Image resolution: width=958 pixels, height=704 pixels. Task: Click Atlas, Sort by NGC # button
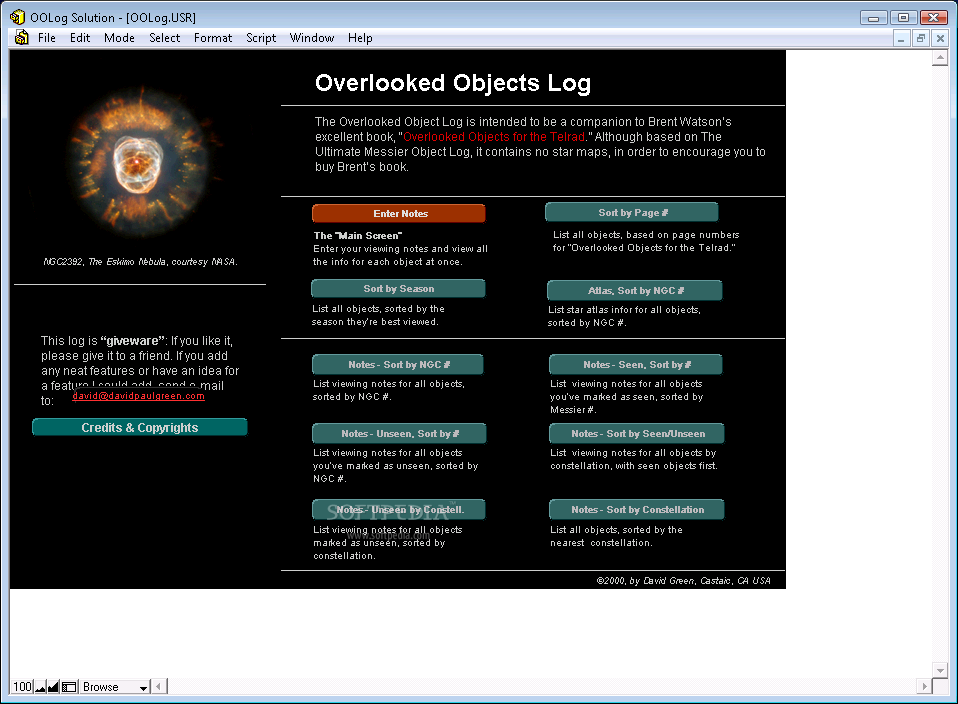[635, 290]
